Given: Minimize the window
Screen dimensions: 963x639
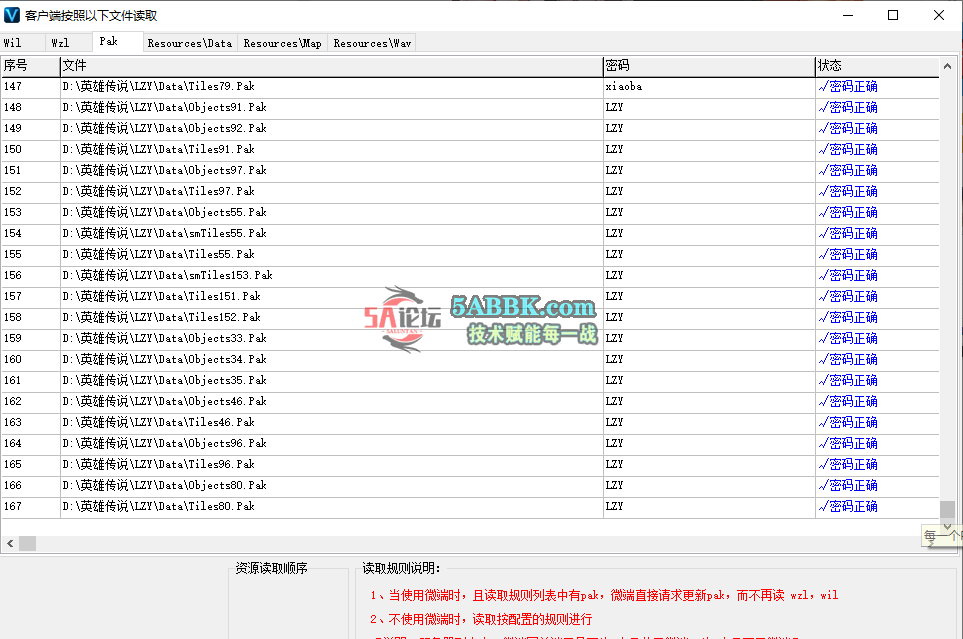Looking at the screenshot, I should pyautogui.click(x=848, y=15).
